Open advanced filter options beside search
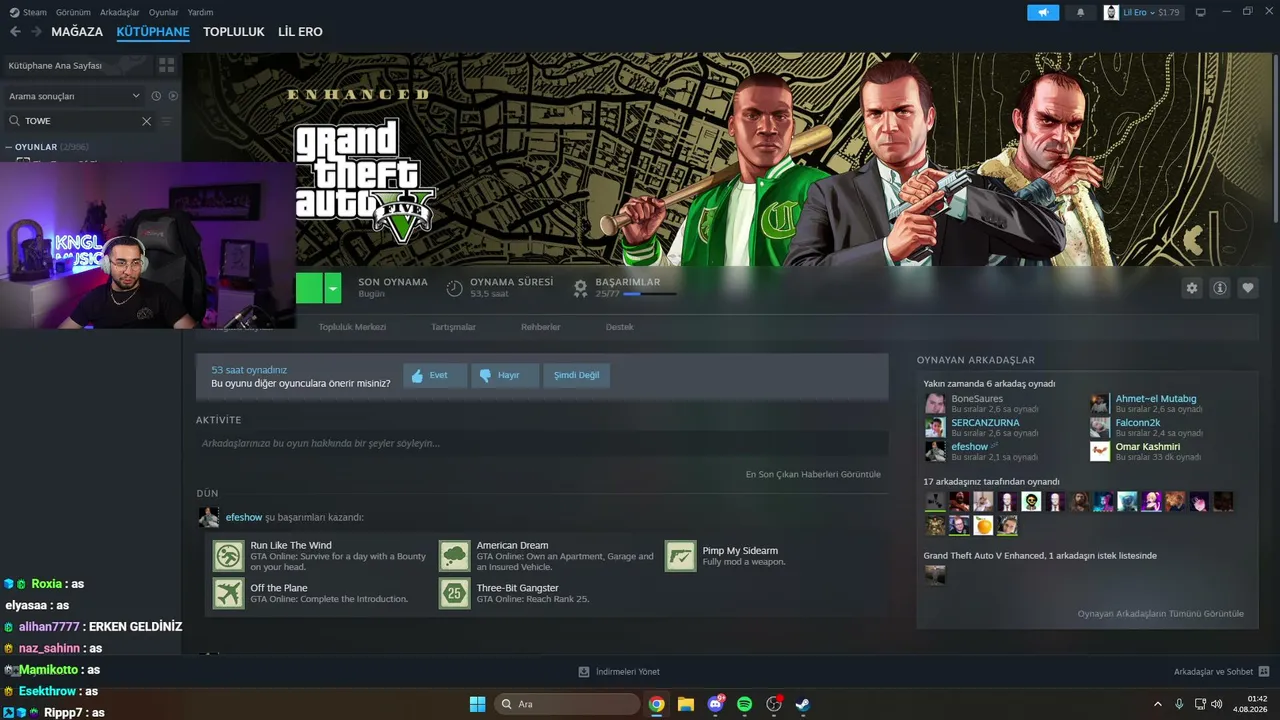Viewport: 1280px width, 720px height. pyautogui.click(x=167, y=121)
